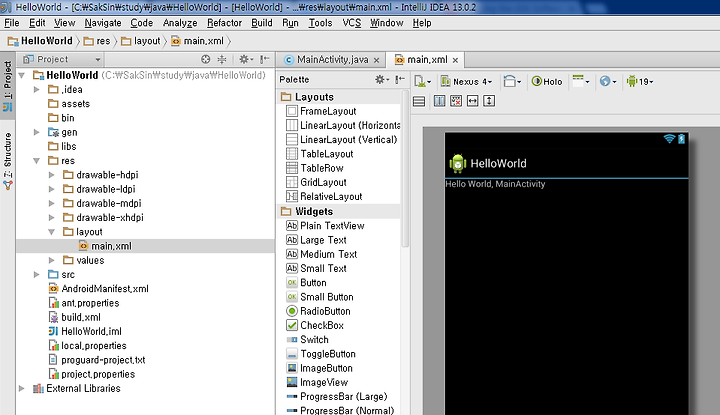Select ImageButton widget in Palette
This screenshot has width=720, height=415.
pyautogui.click(x=319, y=368)
